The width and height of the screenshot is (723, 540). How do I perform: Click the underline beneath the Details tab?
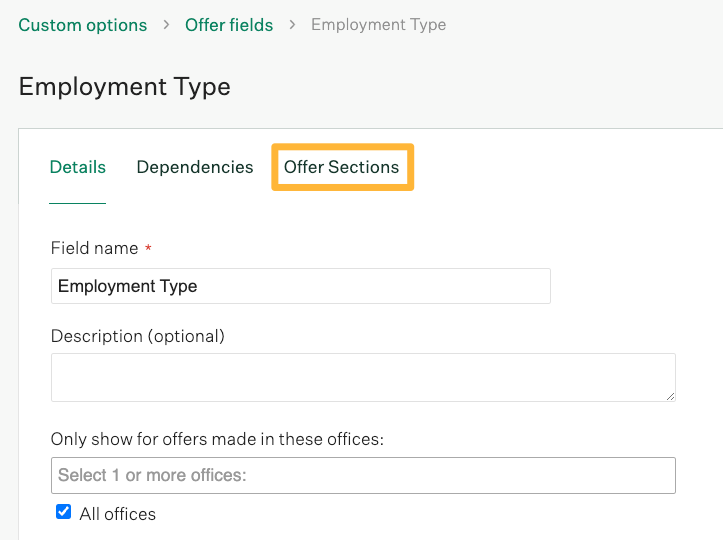(78, 202)
